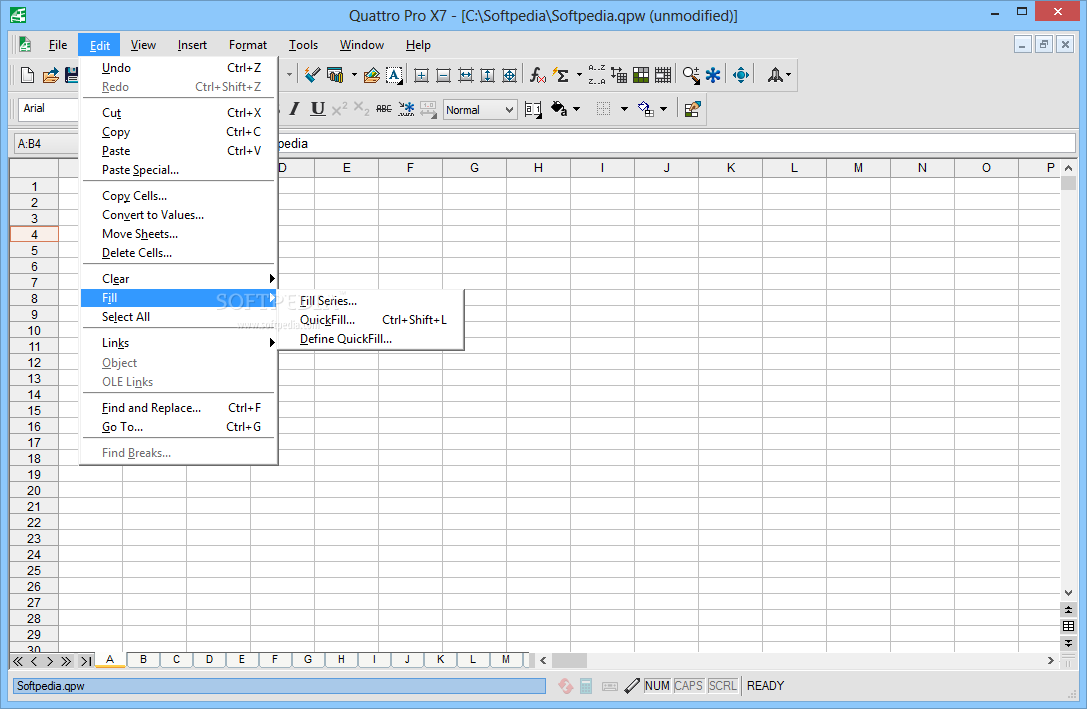1087x709 pixels.
Task: Click the fit row height icon
Action: [x=487, y=75]
